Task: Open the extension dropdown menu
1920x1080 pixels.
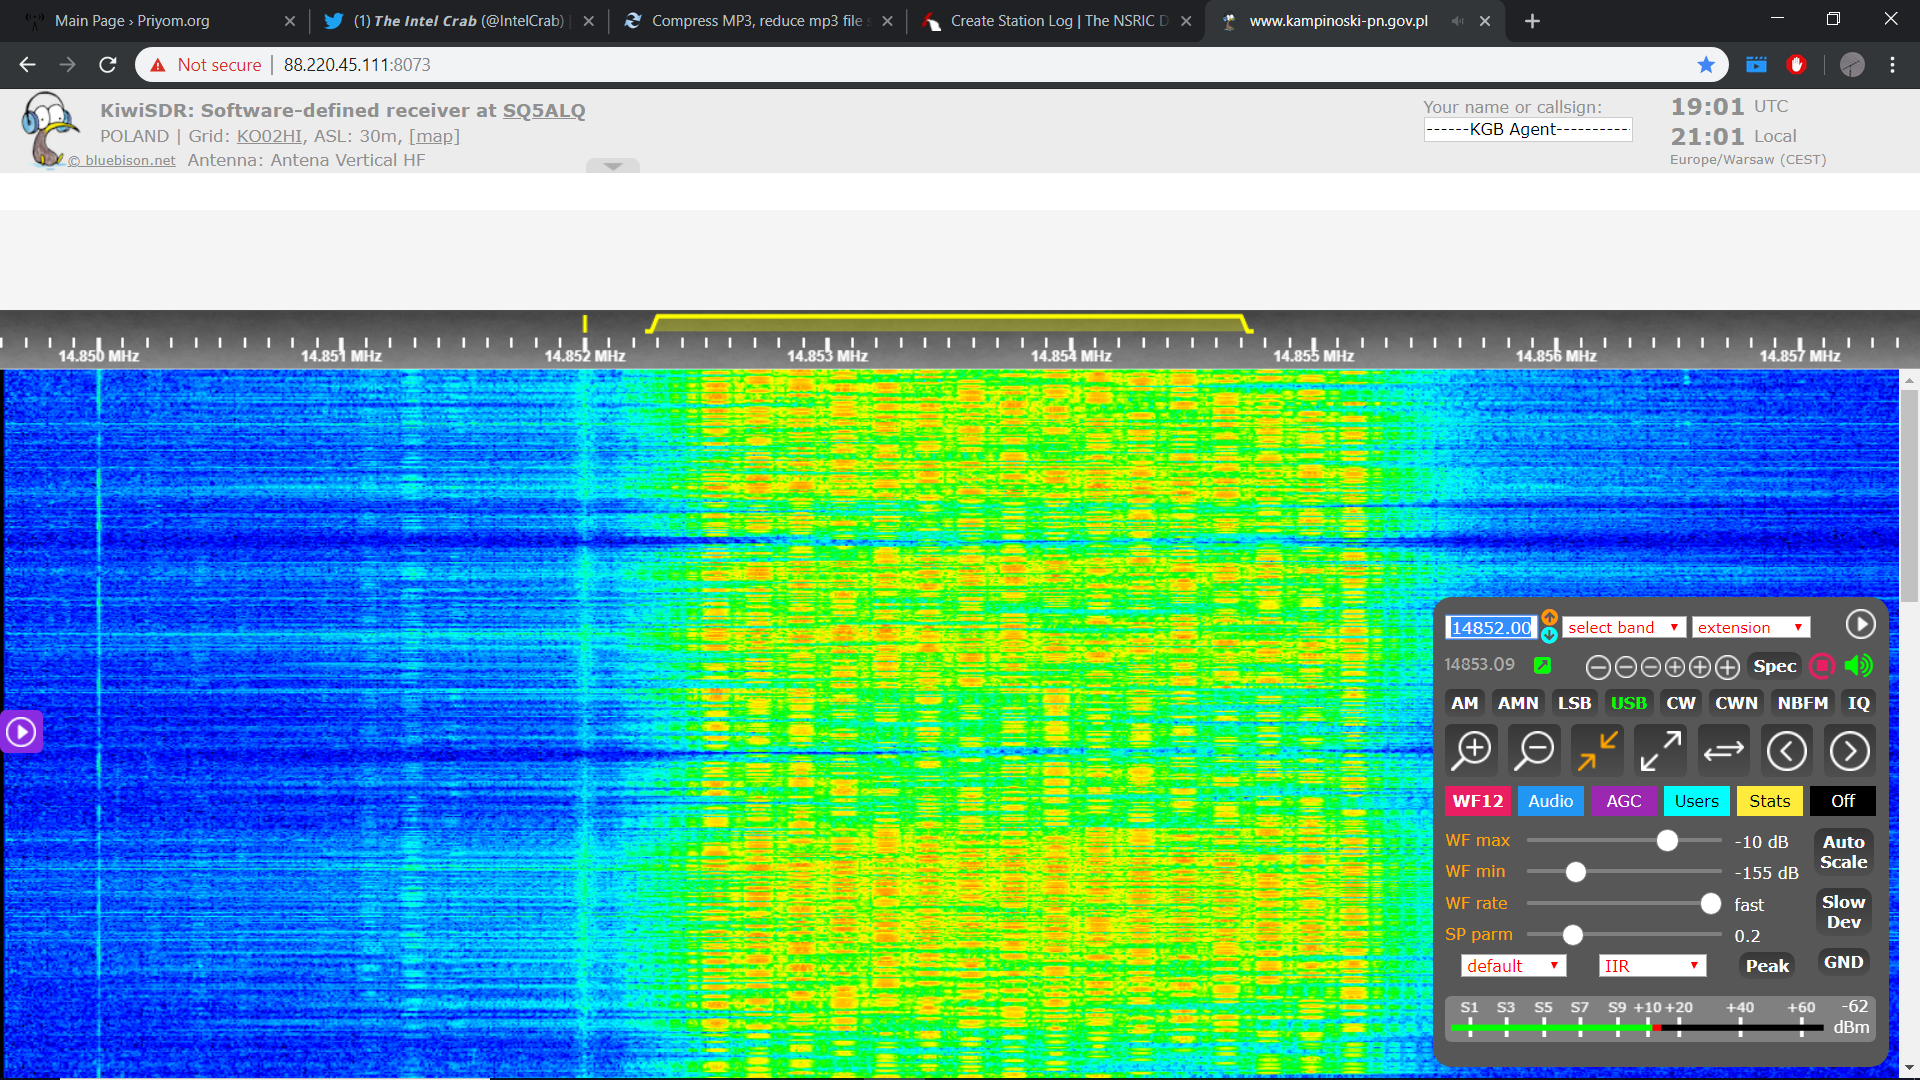Action: pos(1750,627)
